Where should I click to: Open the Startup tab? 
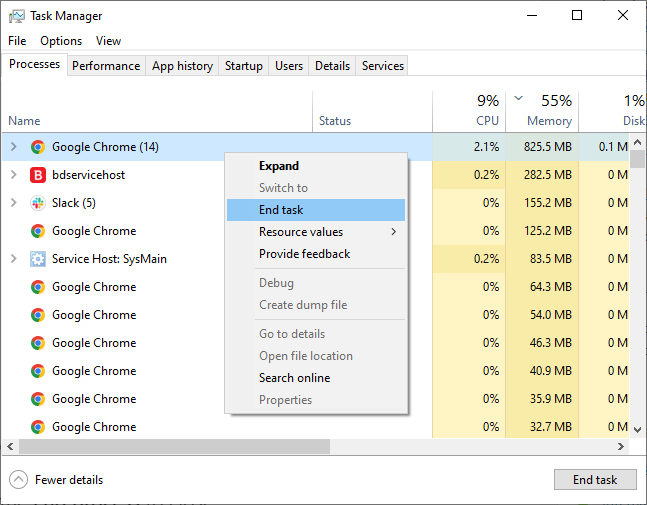click(x=244, y=66)
